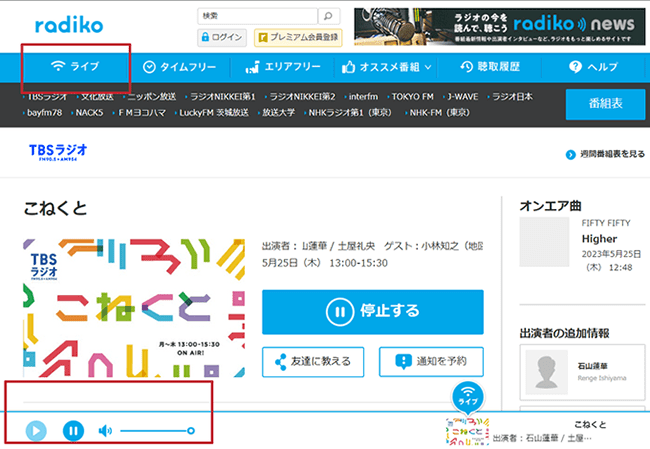Click the radiko logo
Image resolution: width=650 pixels, height=449 pixels.
[69, 25]
